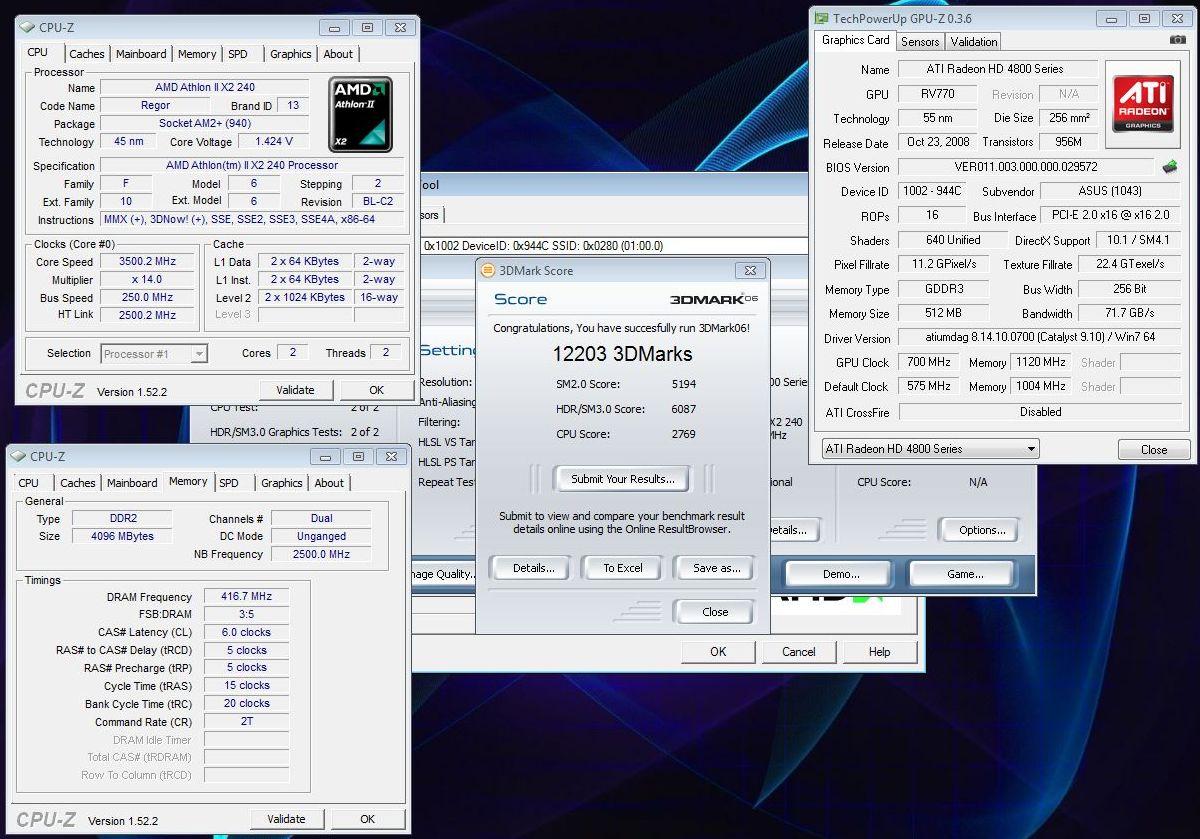This screenshot has height=839, width=1200.
Task: Open Mainboard tab in top CPU-Z window
Action: pos(141,54)
